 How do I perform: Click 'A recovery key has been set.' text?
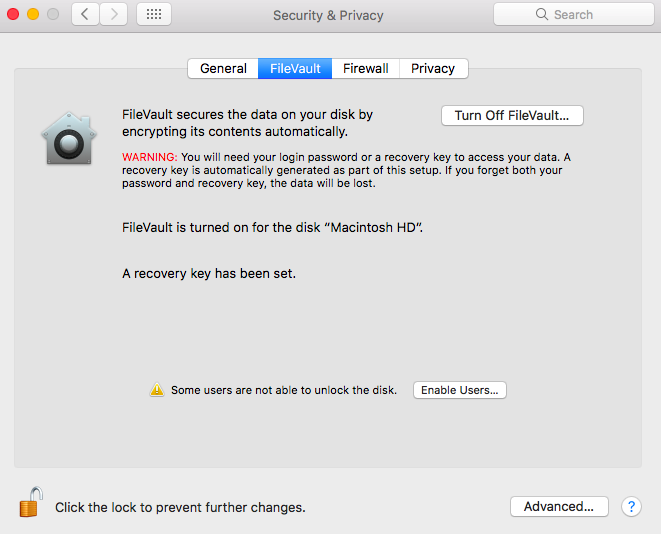click(209, 274)
